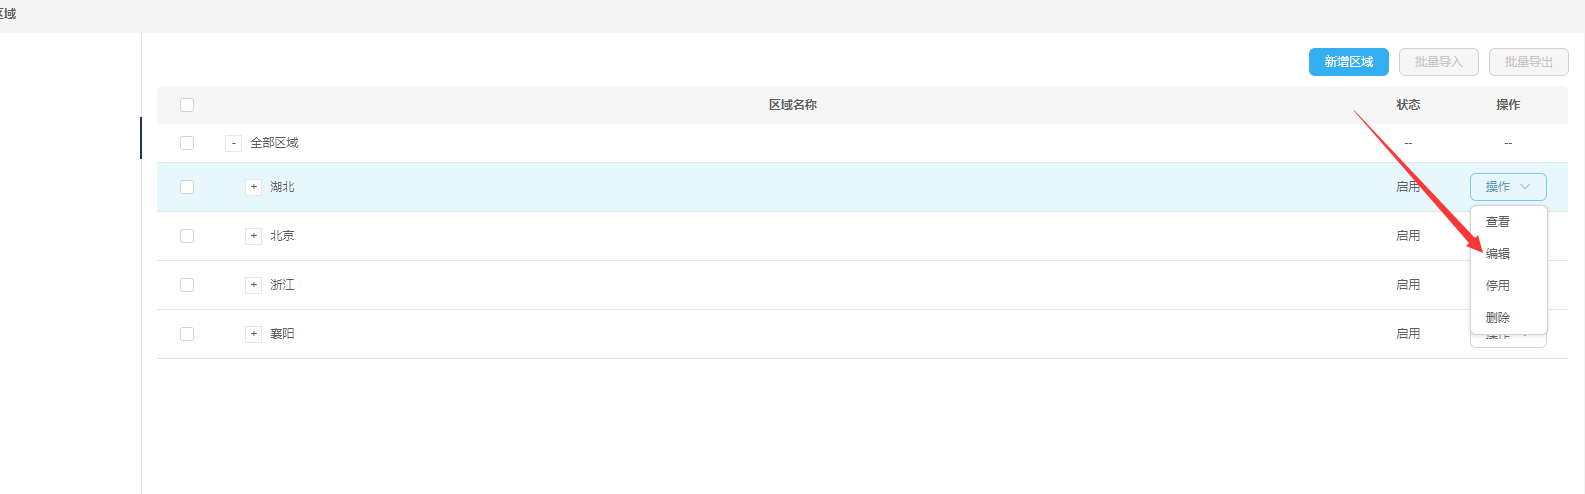The height and width of the screenshot is (494, 1585).
Task: Expand the 襄阳 region plus icon
Action: (x=253, y=334)
